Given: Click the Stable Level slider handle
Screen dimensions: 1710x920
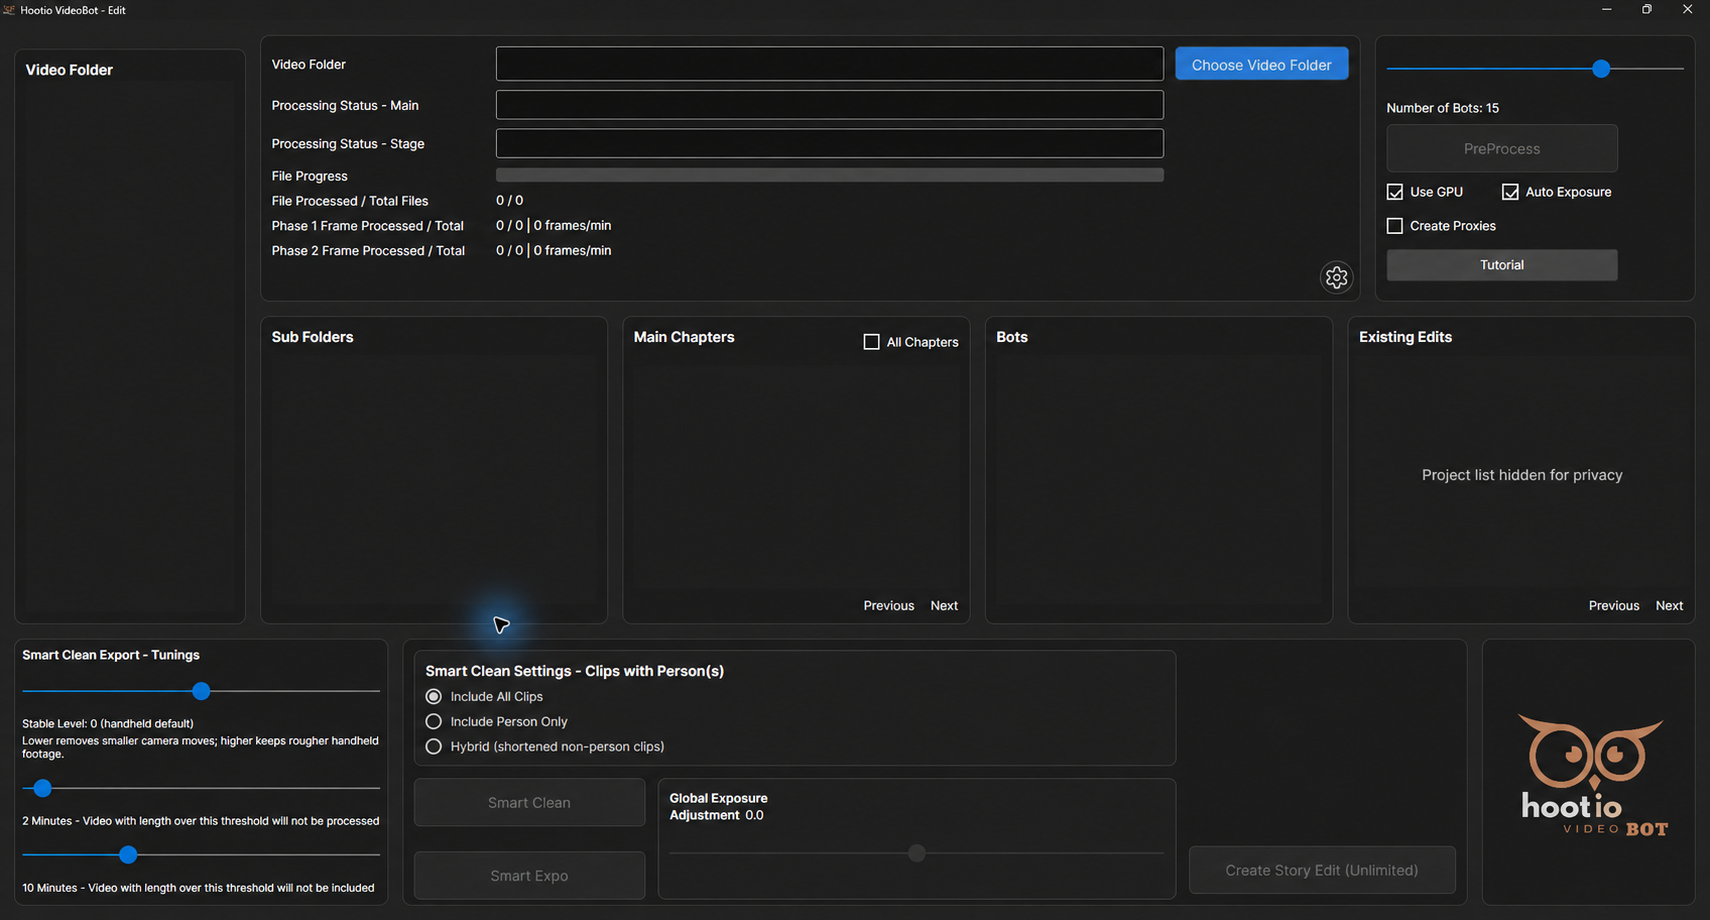Looking at the screenshot, I should [201, 691].
